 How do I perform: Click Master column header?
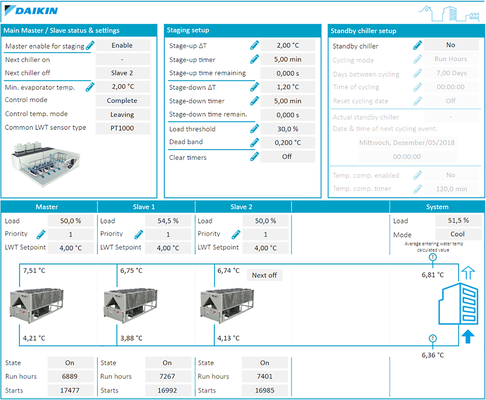coord(49,207)
